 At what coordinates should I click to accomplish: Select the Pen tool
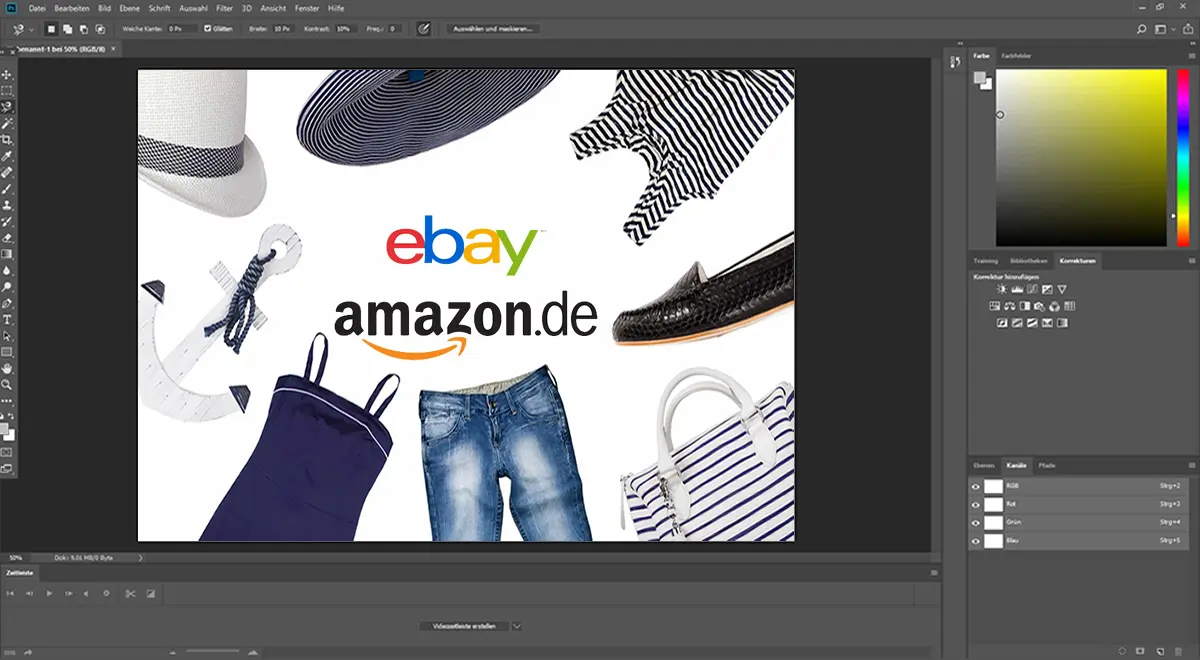[x=7, y=303]
